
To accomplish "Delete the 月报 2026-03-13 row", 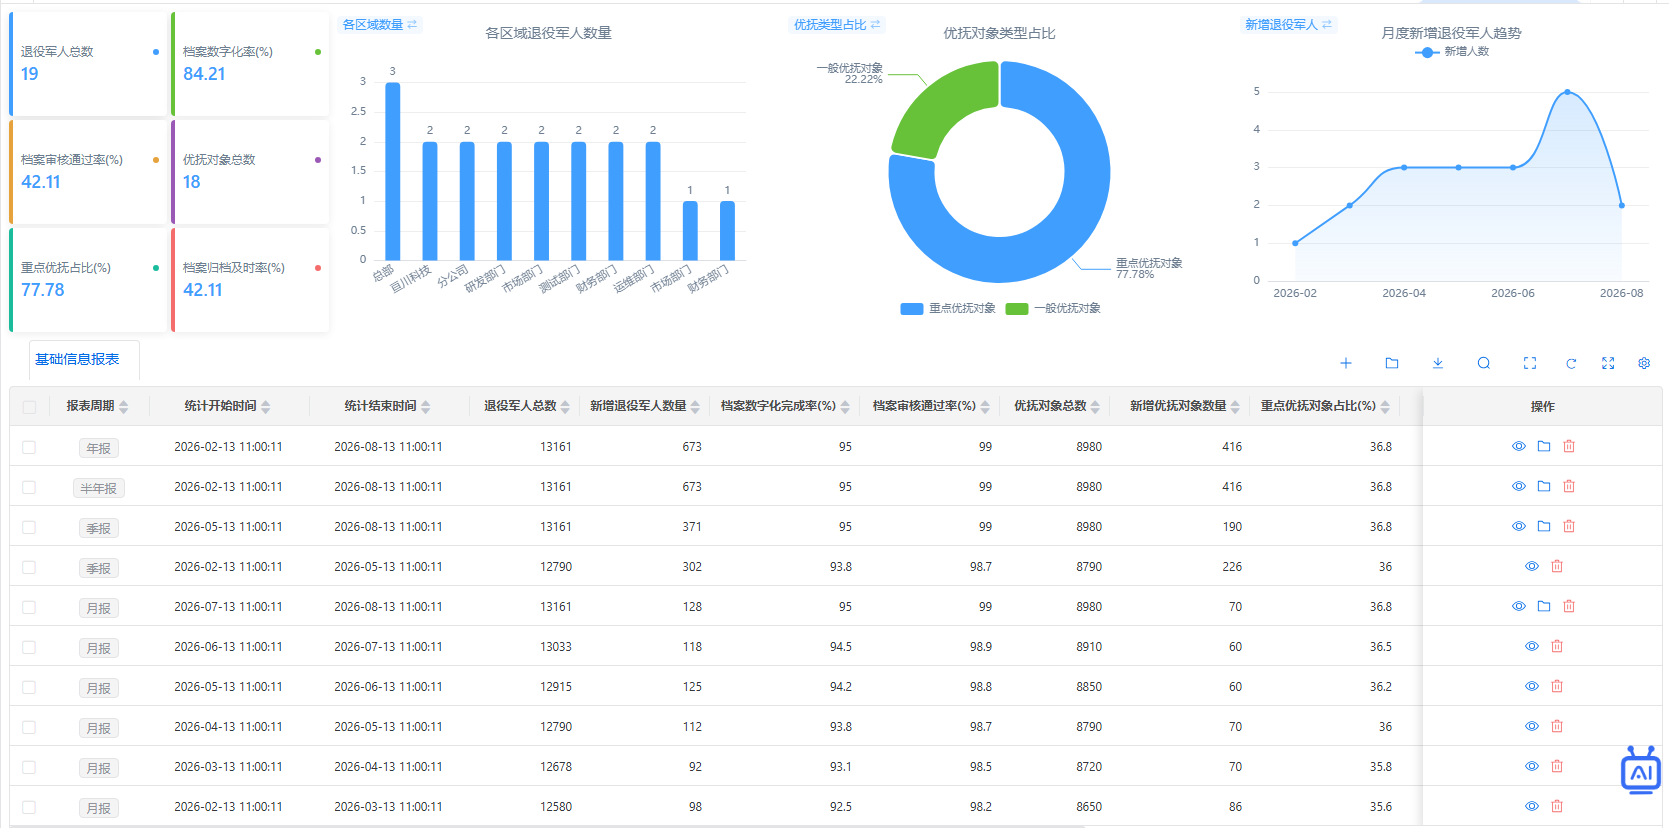I will (x=1557, y=766).
